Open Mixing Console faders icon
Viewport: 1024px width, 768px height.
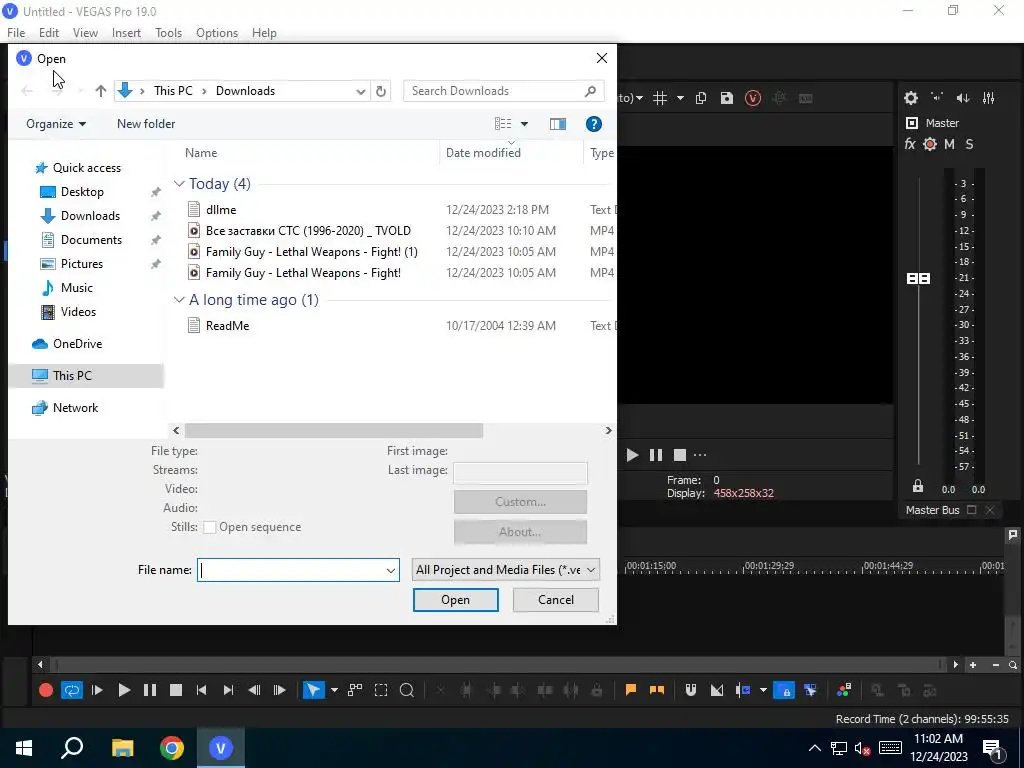(x=989, y=98)
